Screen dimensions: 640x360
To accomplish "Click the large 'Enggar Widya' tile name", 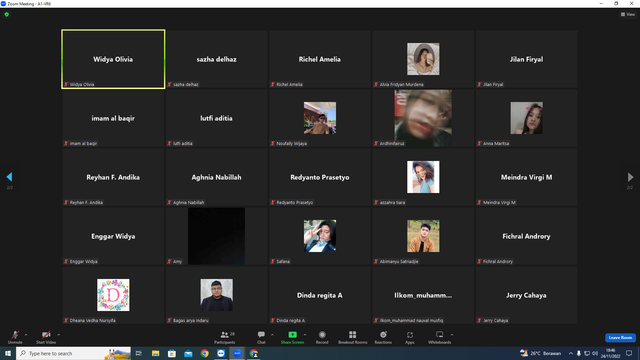I will pyautogui.click(x=113, y=236).
